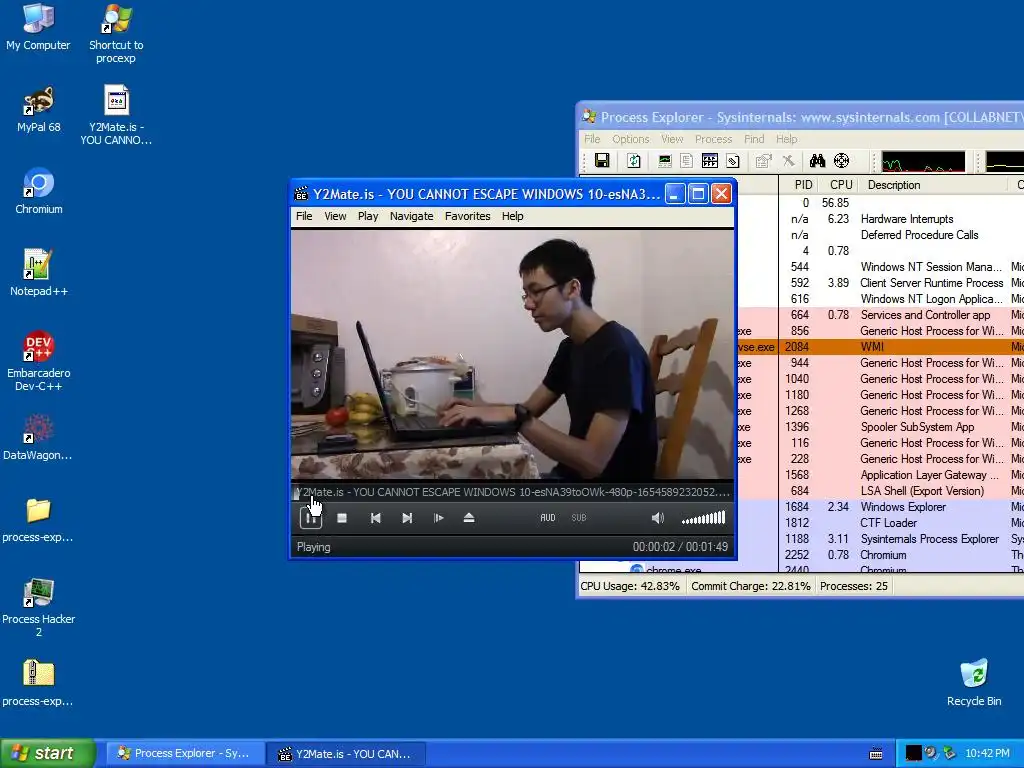Click the 00:00:02 / 00:01:49 time display
1024x768 pixels.
click(x=680, y=547)
